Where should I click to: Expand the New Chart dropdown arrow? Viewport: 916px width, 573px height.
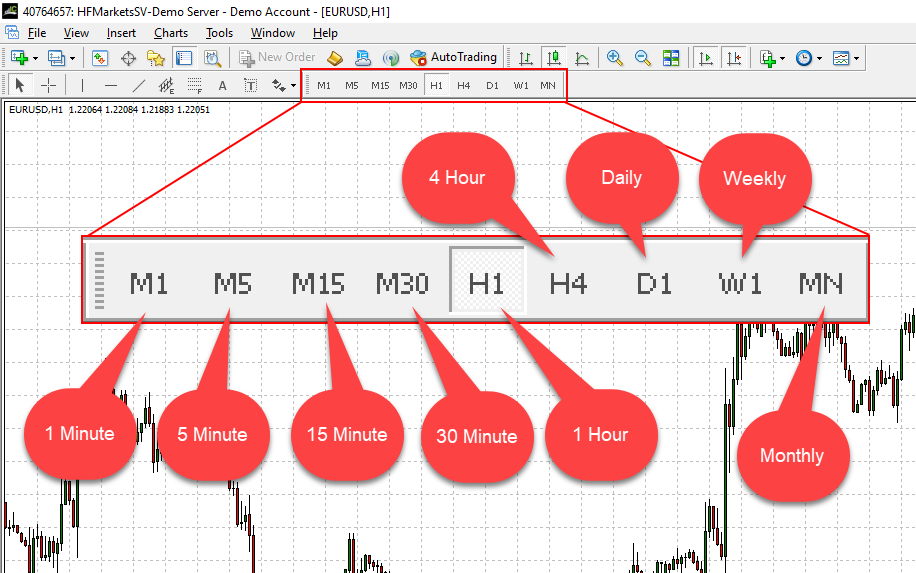(x=36, y=58)
